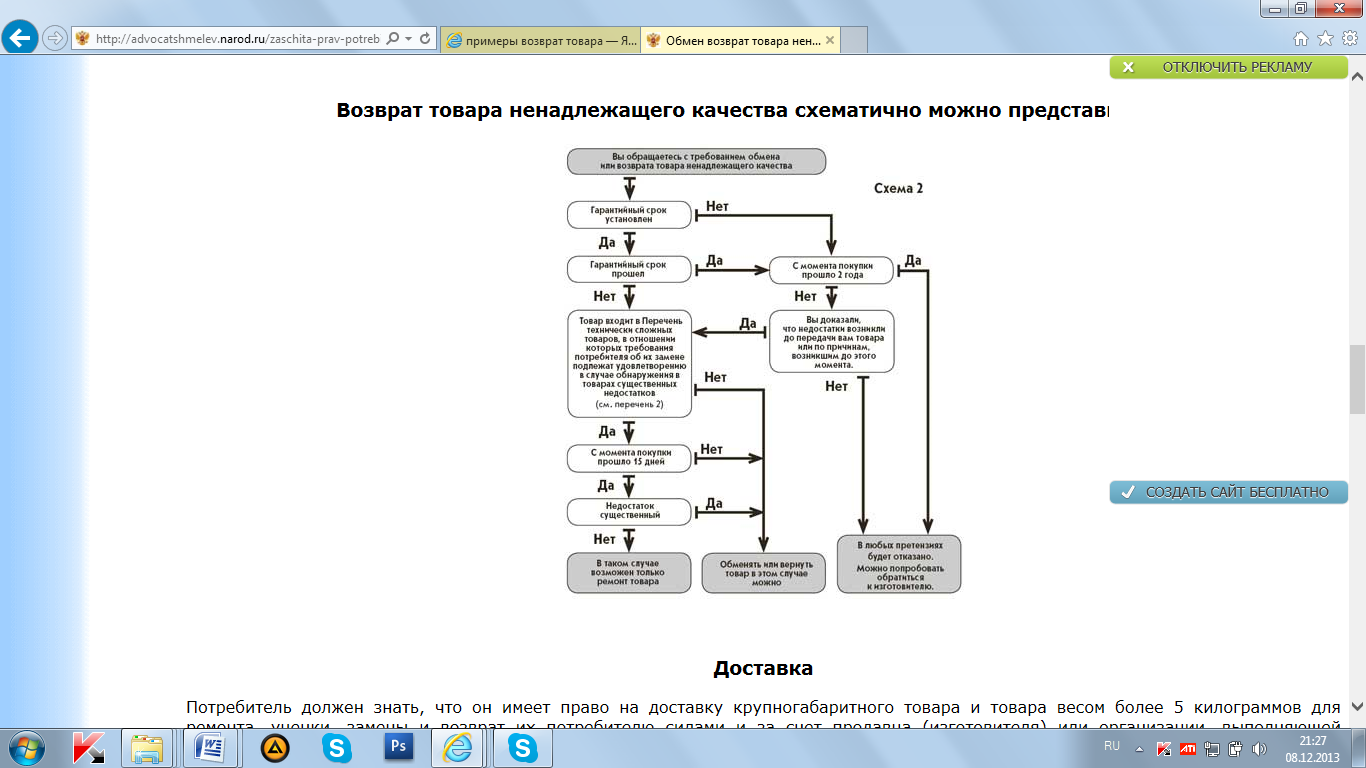Click the browser Forward arrow button
Viewport: 1366px width, 768px height.
[54, 39]
